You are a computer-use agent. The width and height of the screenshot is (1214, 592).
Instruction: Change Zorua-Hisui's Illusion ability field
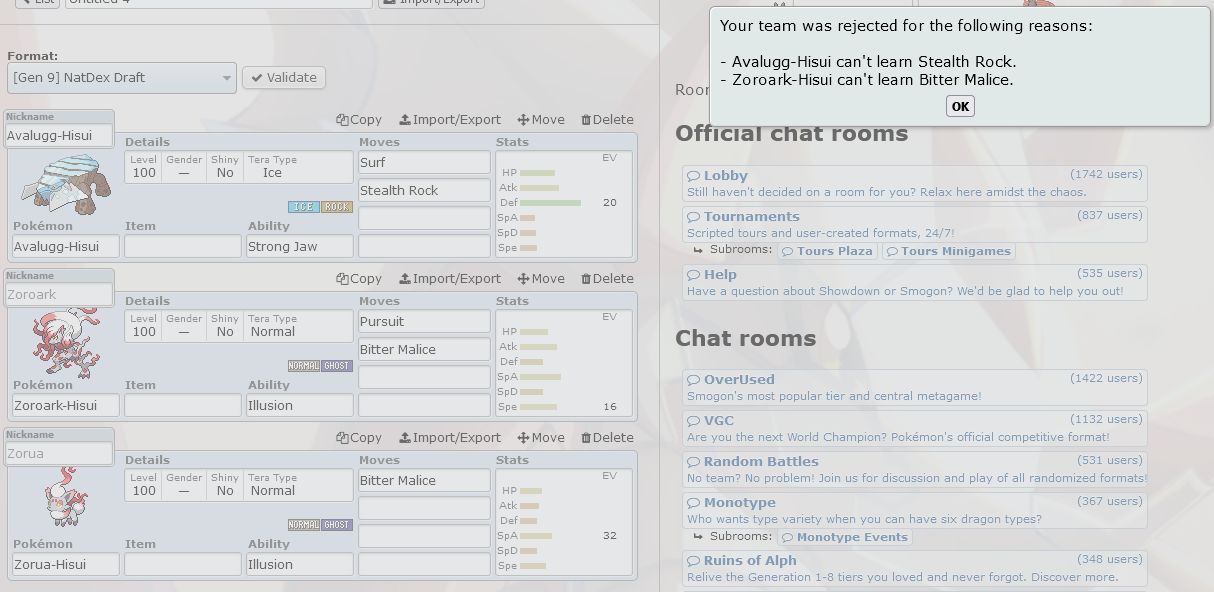click(300, 564)
